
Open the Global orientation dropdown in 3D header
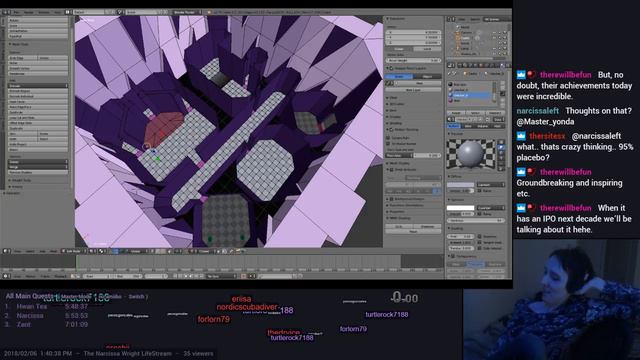pyautogui.click(x=138, y=251)
